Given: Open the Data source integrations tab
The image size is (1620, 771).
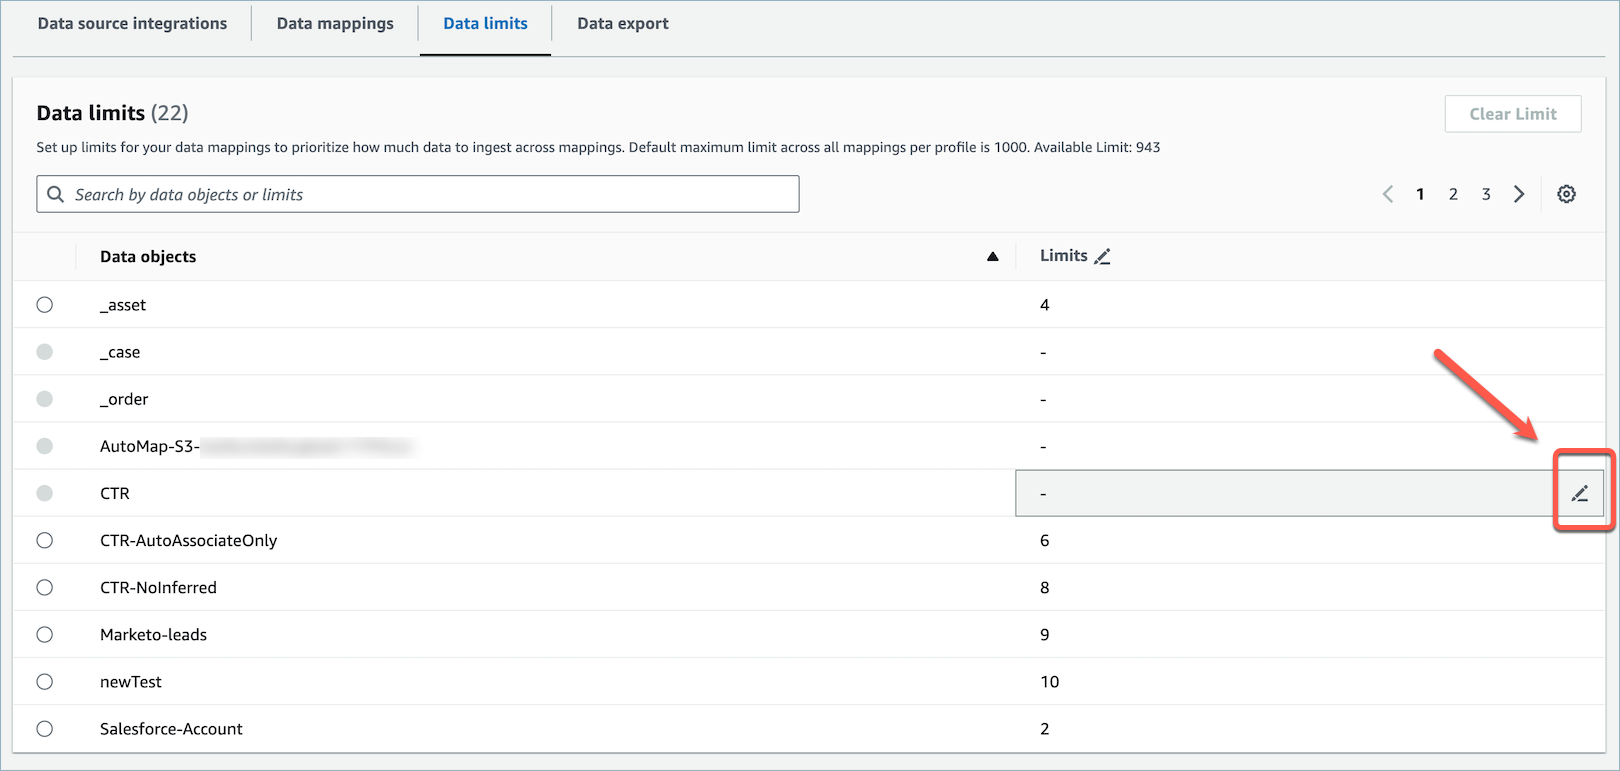Looking at the screenshot, I should tap(132, 24).
